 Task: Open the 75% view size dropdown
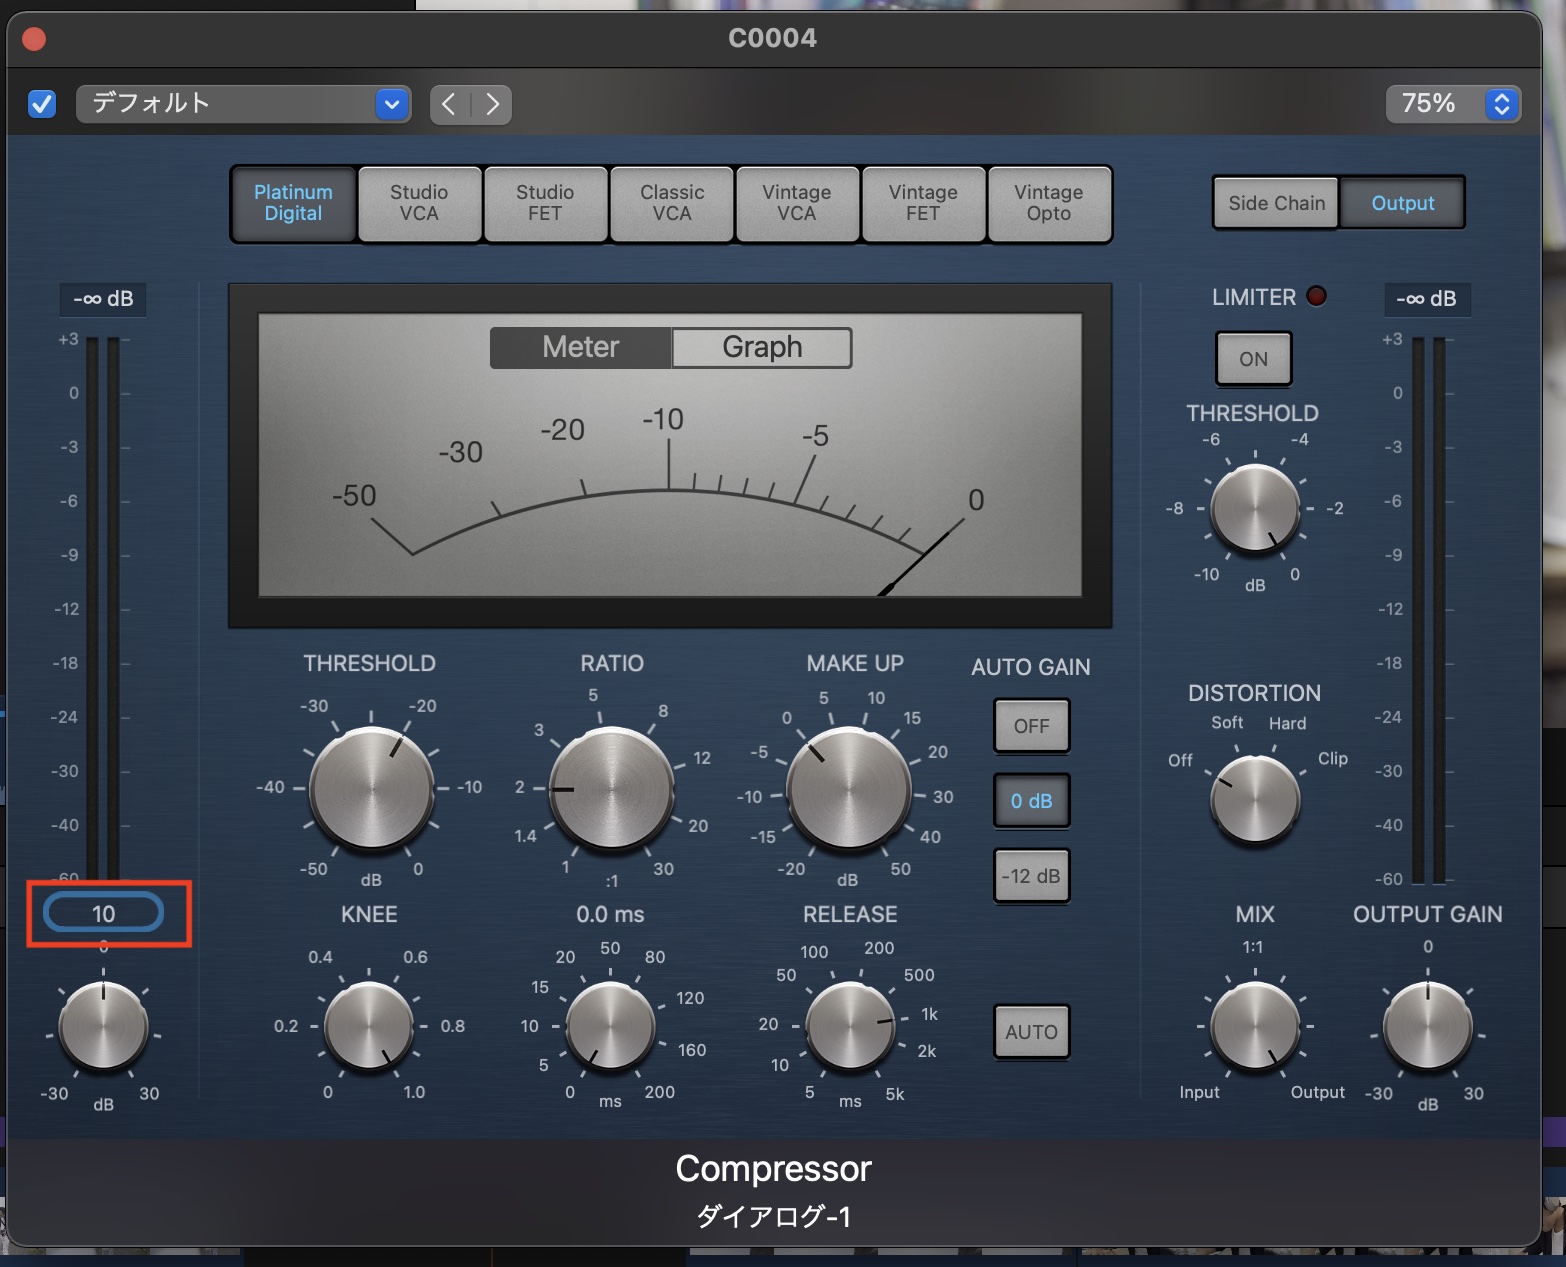(1453, 104)
